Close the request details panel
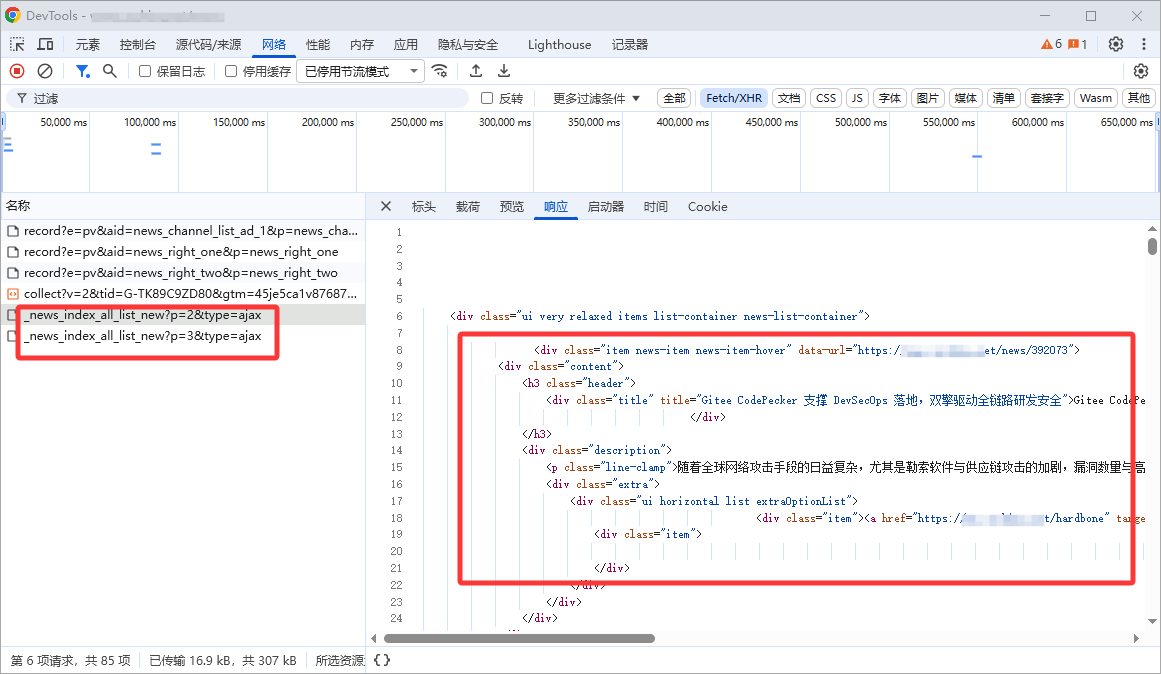The height and width of the screenshot is (674, 1161). tap(386, 207)
